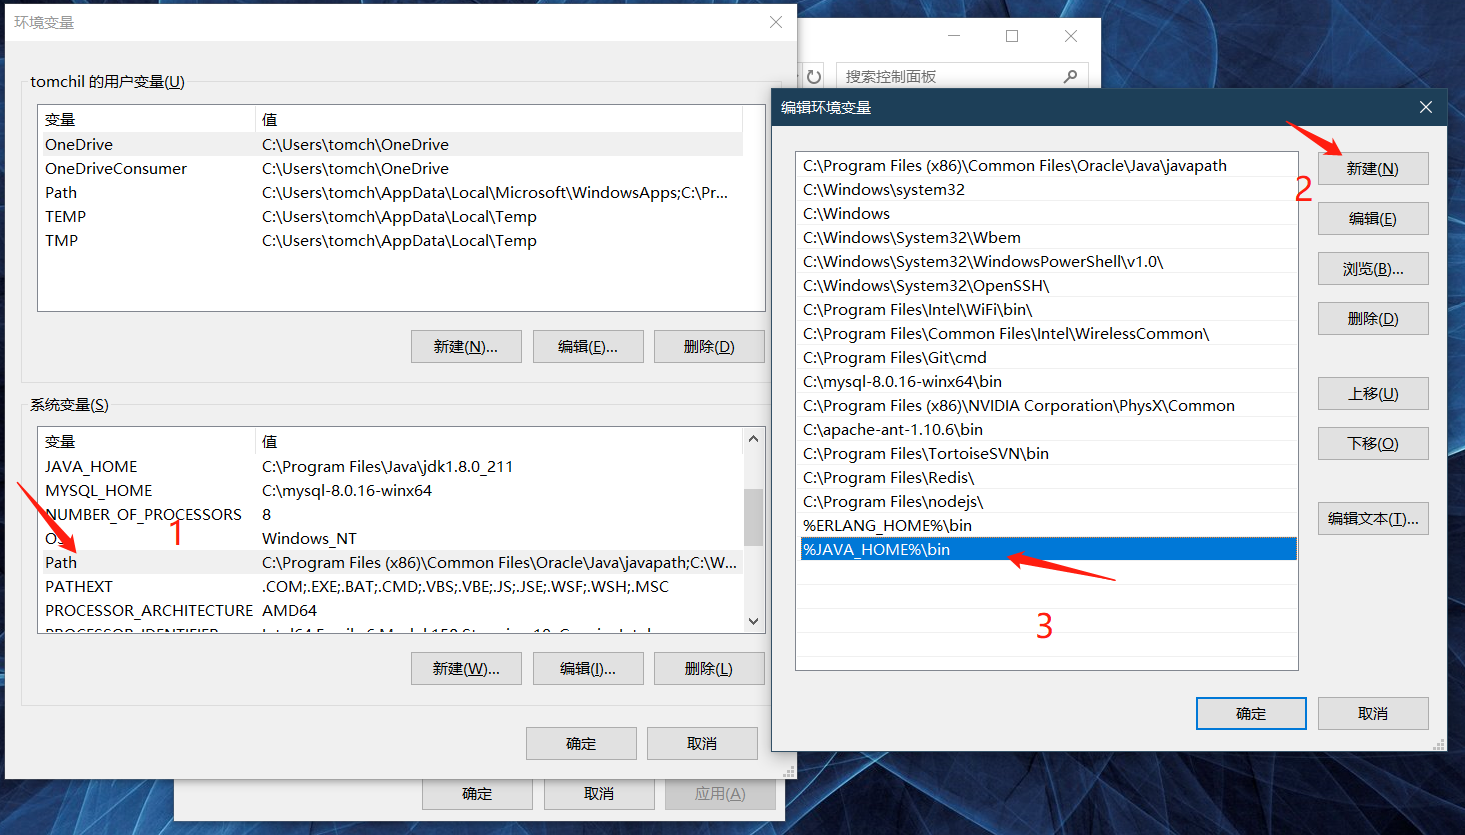
Task: Click 新建(N) in the edit path dialog
Action: (x=1372, y=169)
